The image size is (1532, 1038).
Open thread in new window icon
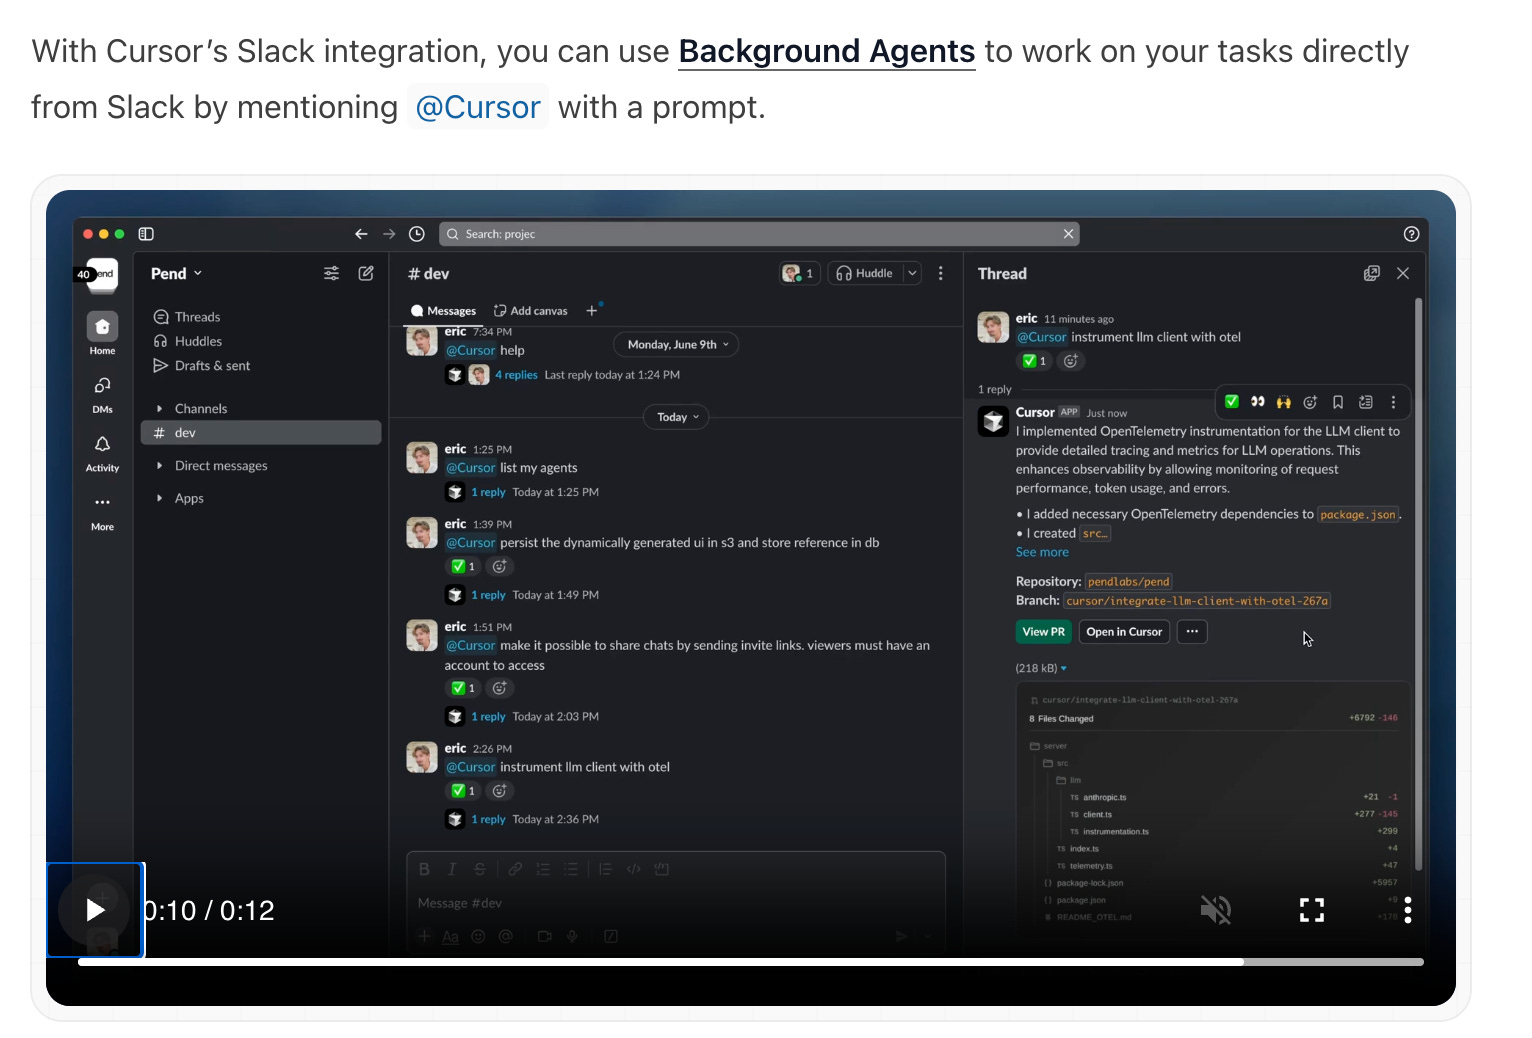pyautogui.click(x=1372, y=274)
